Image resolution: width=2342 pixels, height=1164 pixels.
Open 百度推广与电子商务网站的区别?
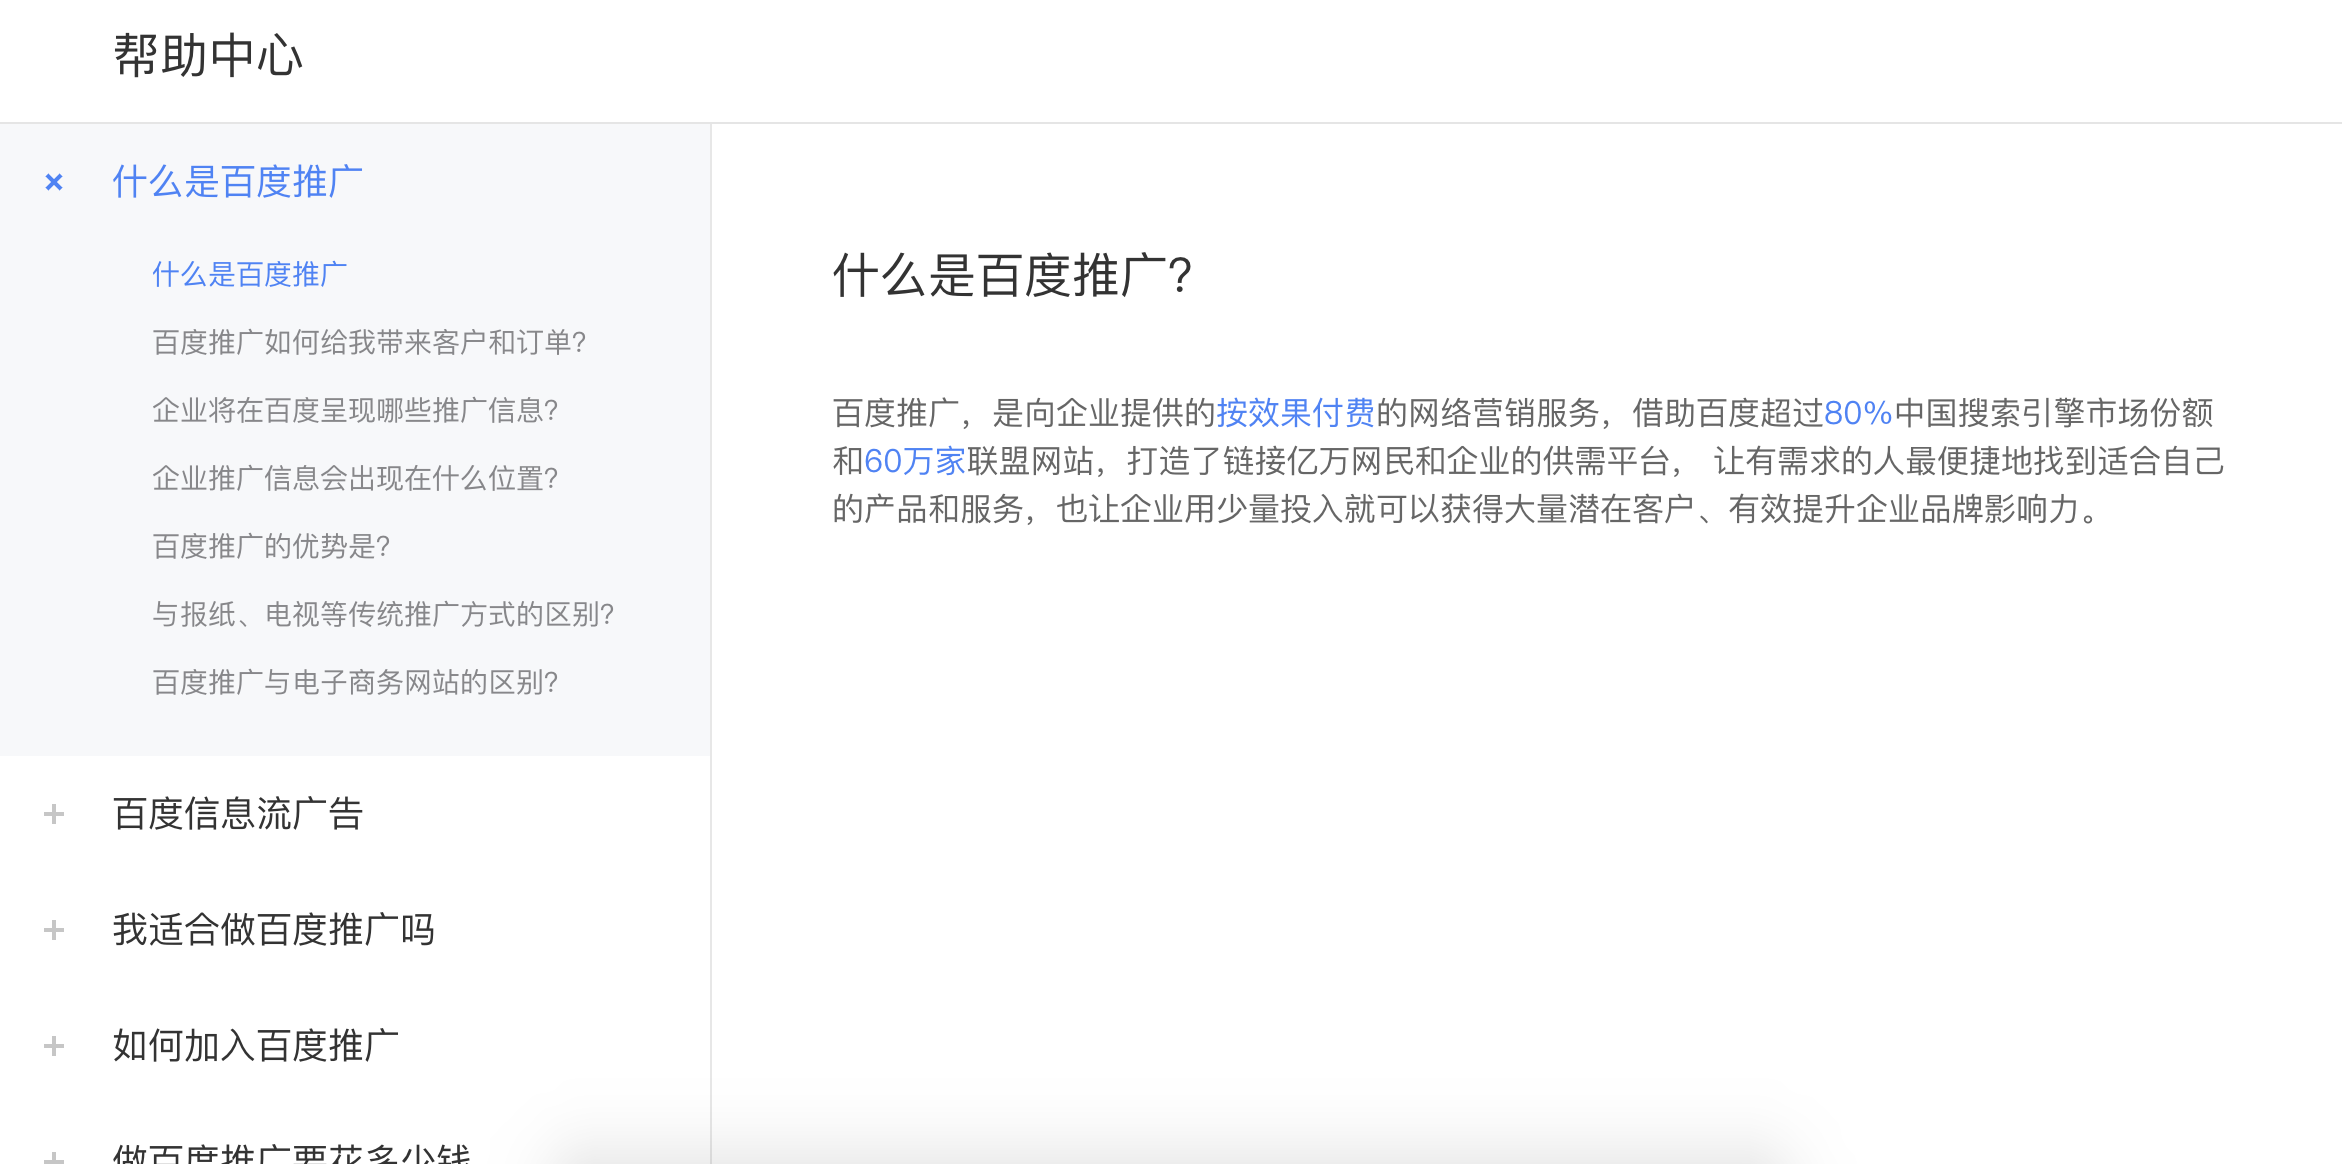tap(354, 682)
